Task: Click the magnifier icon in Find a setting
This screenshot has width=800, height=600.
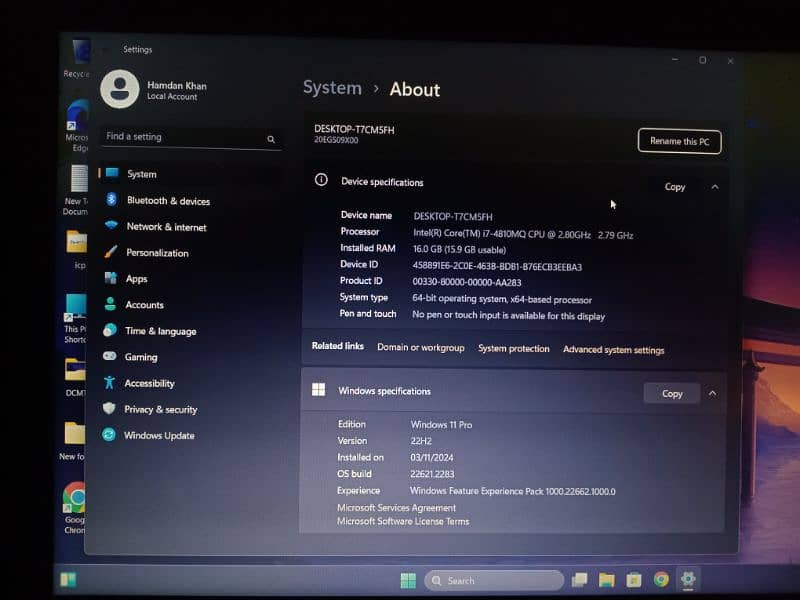Action: 271,139
